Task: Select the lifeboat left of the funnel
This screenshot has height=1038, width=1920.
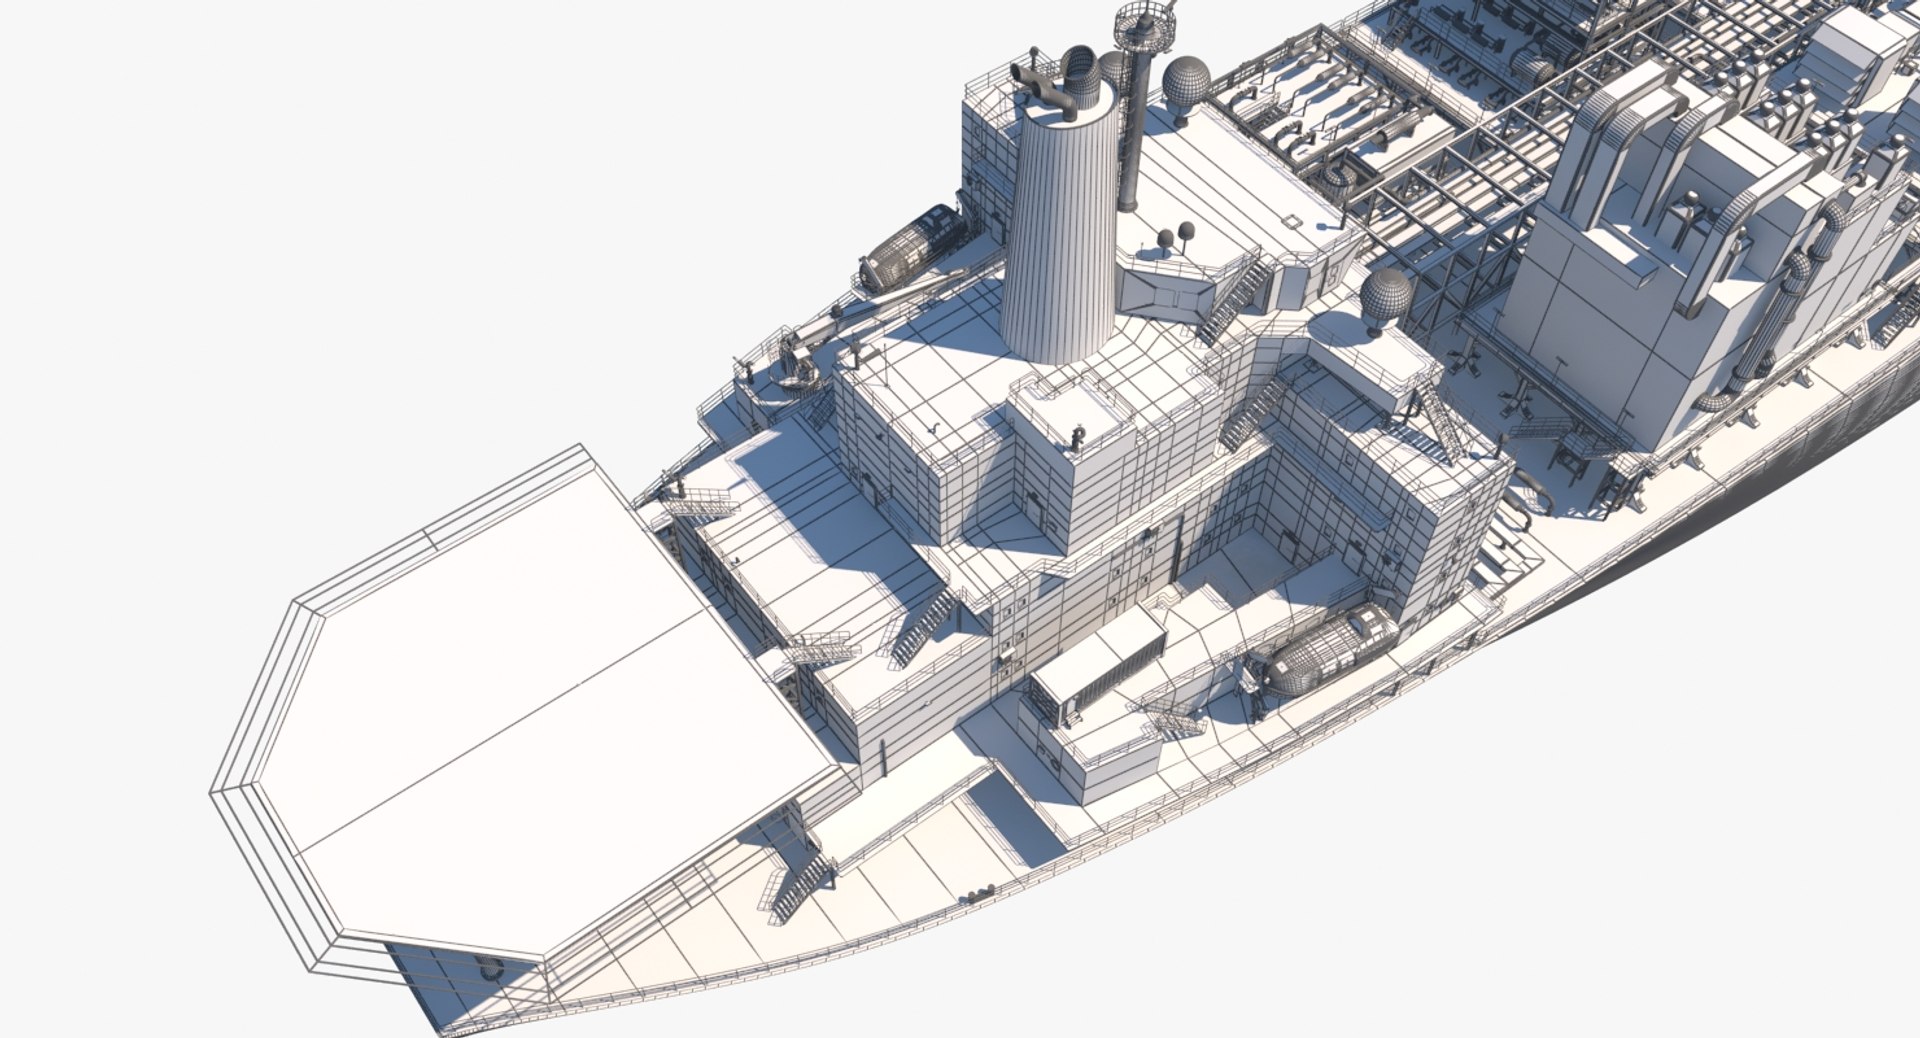Action: [911, 246]
